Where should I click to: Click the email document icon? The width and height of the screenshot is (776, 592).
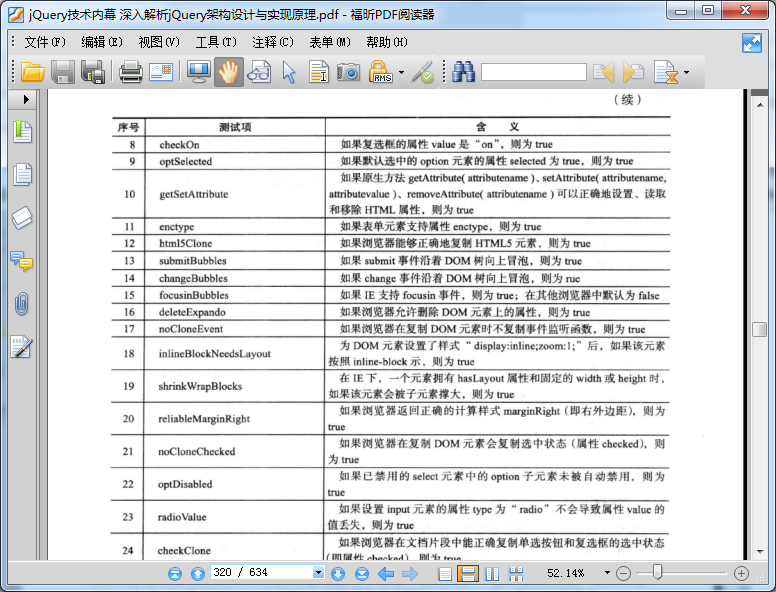[161, 72]
